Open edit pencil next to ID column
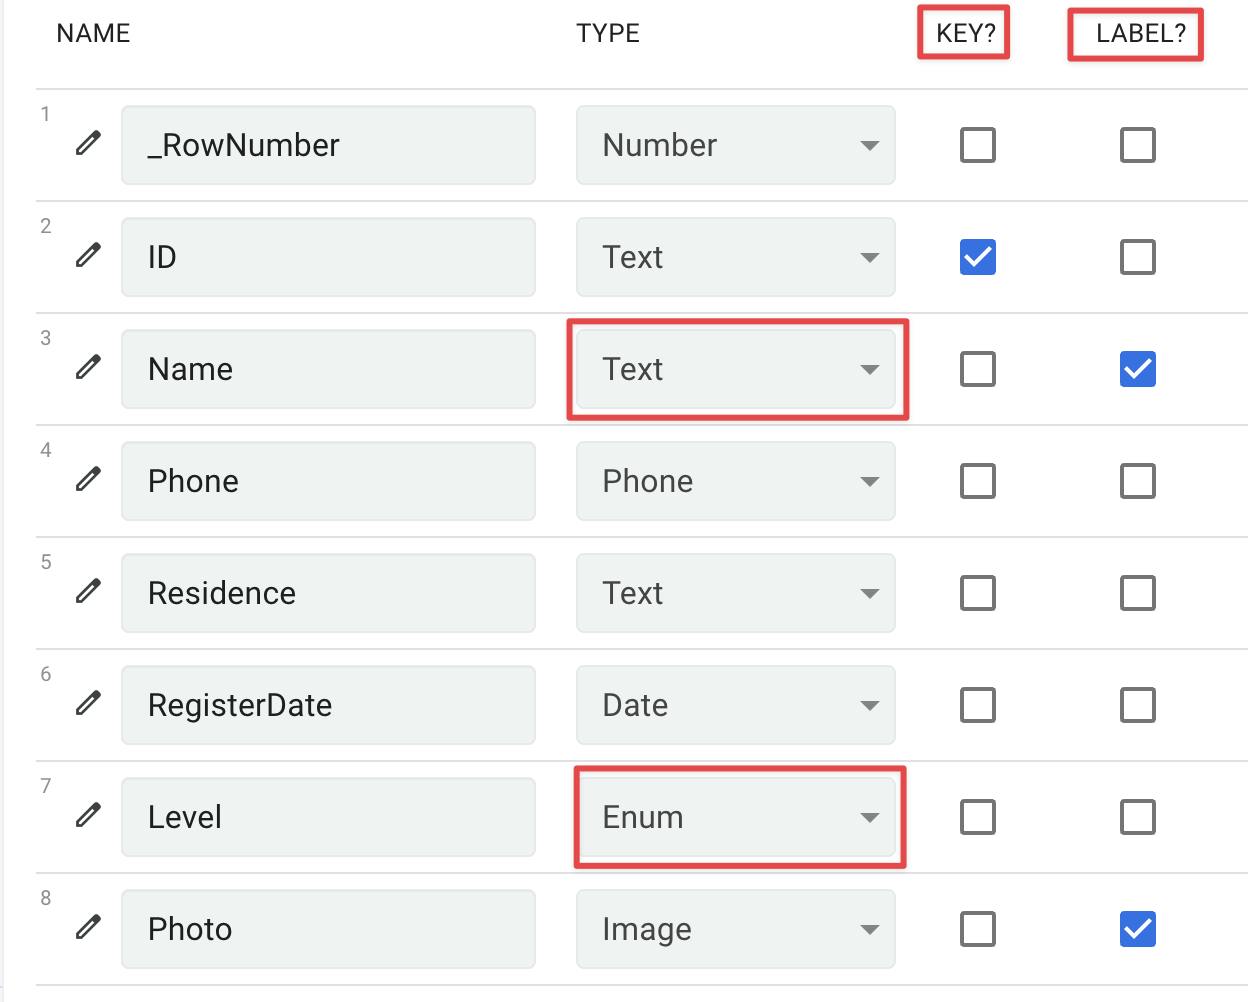 pos(88,256)
